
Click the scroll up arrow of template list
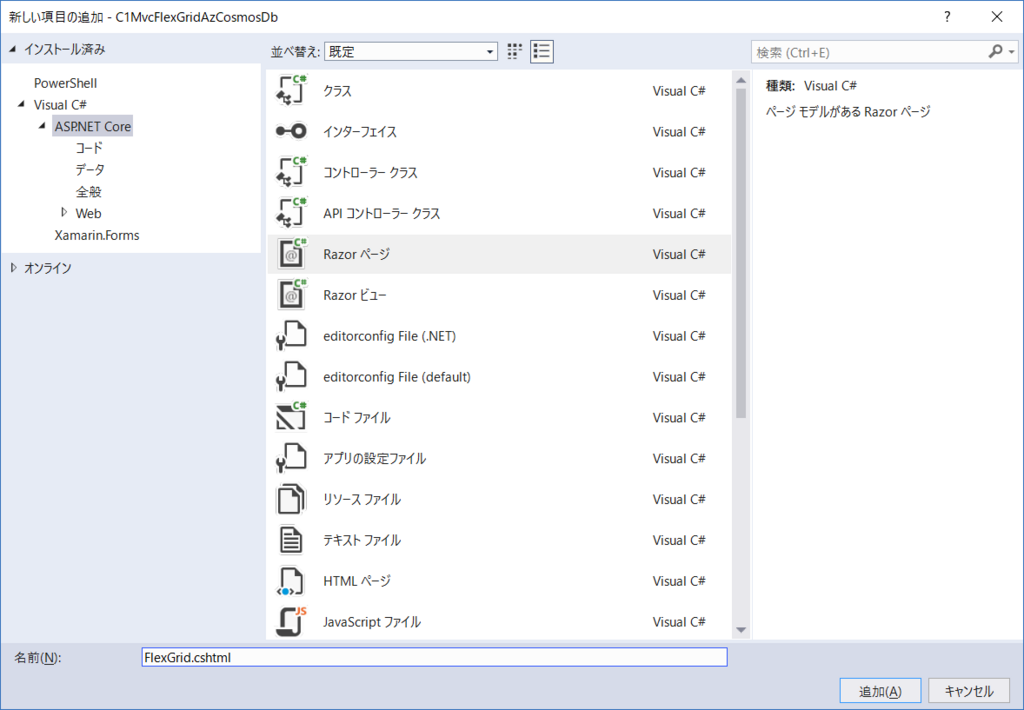click(741, 80)
